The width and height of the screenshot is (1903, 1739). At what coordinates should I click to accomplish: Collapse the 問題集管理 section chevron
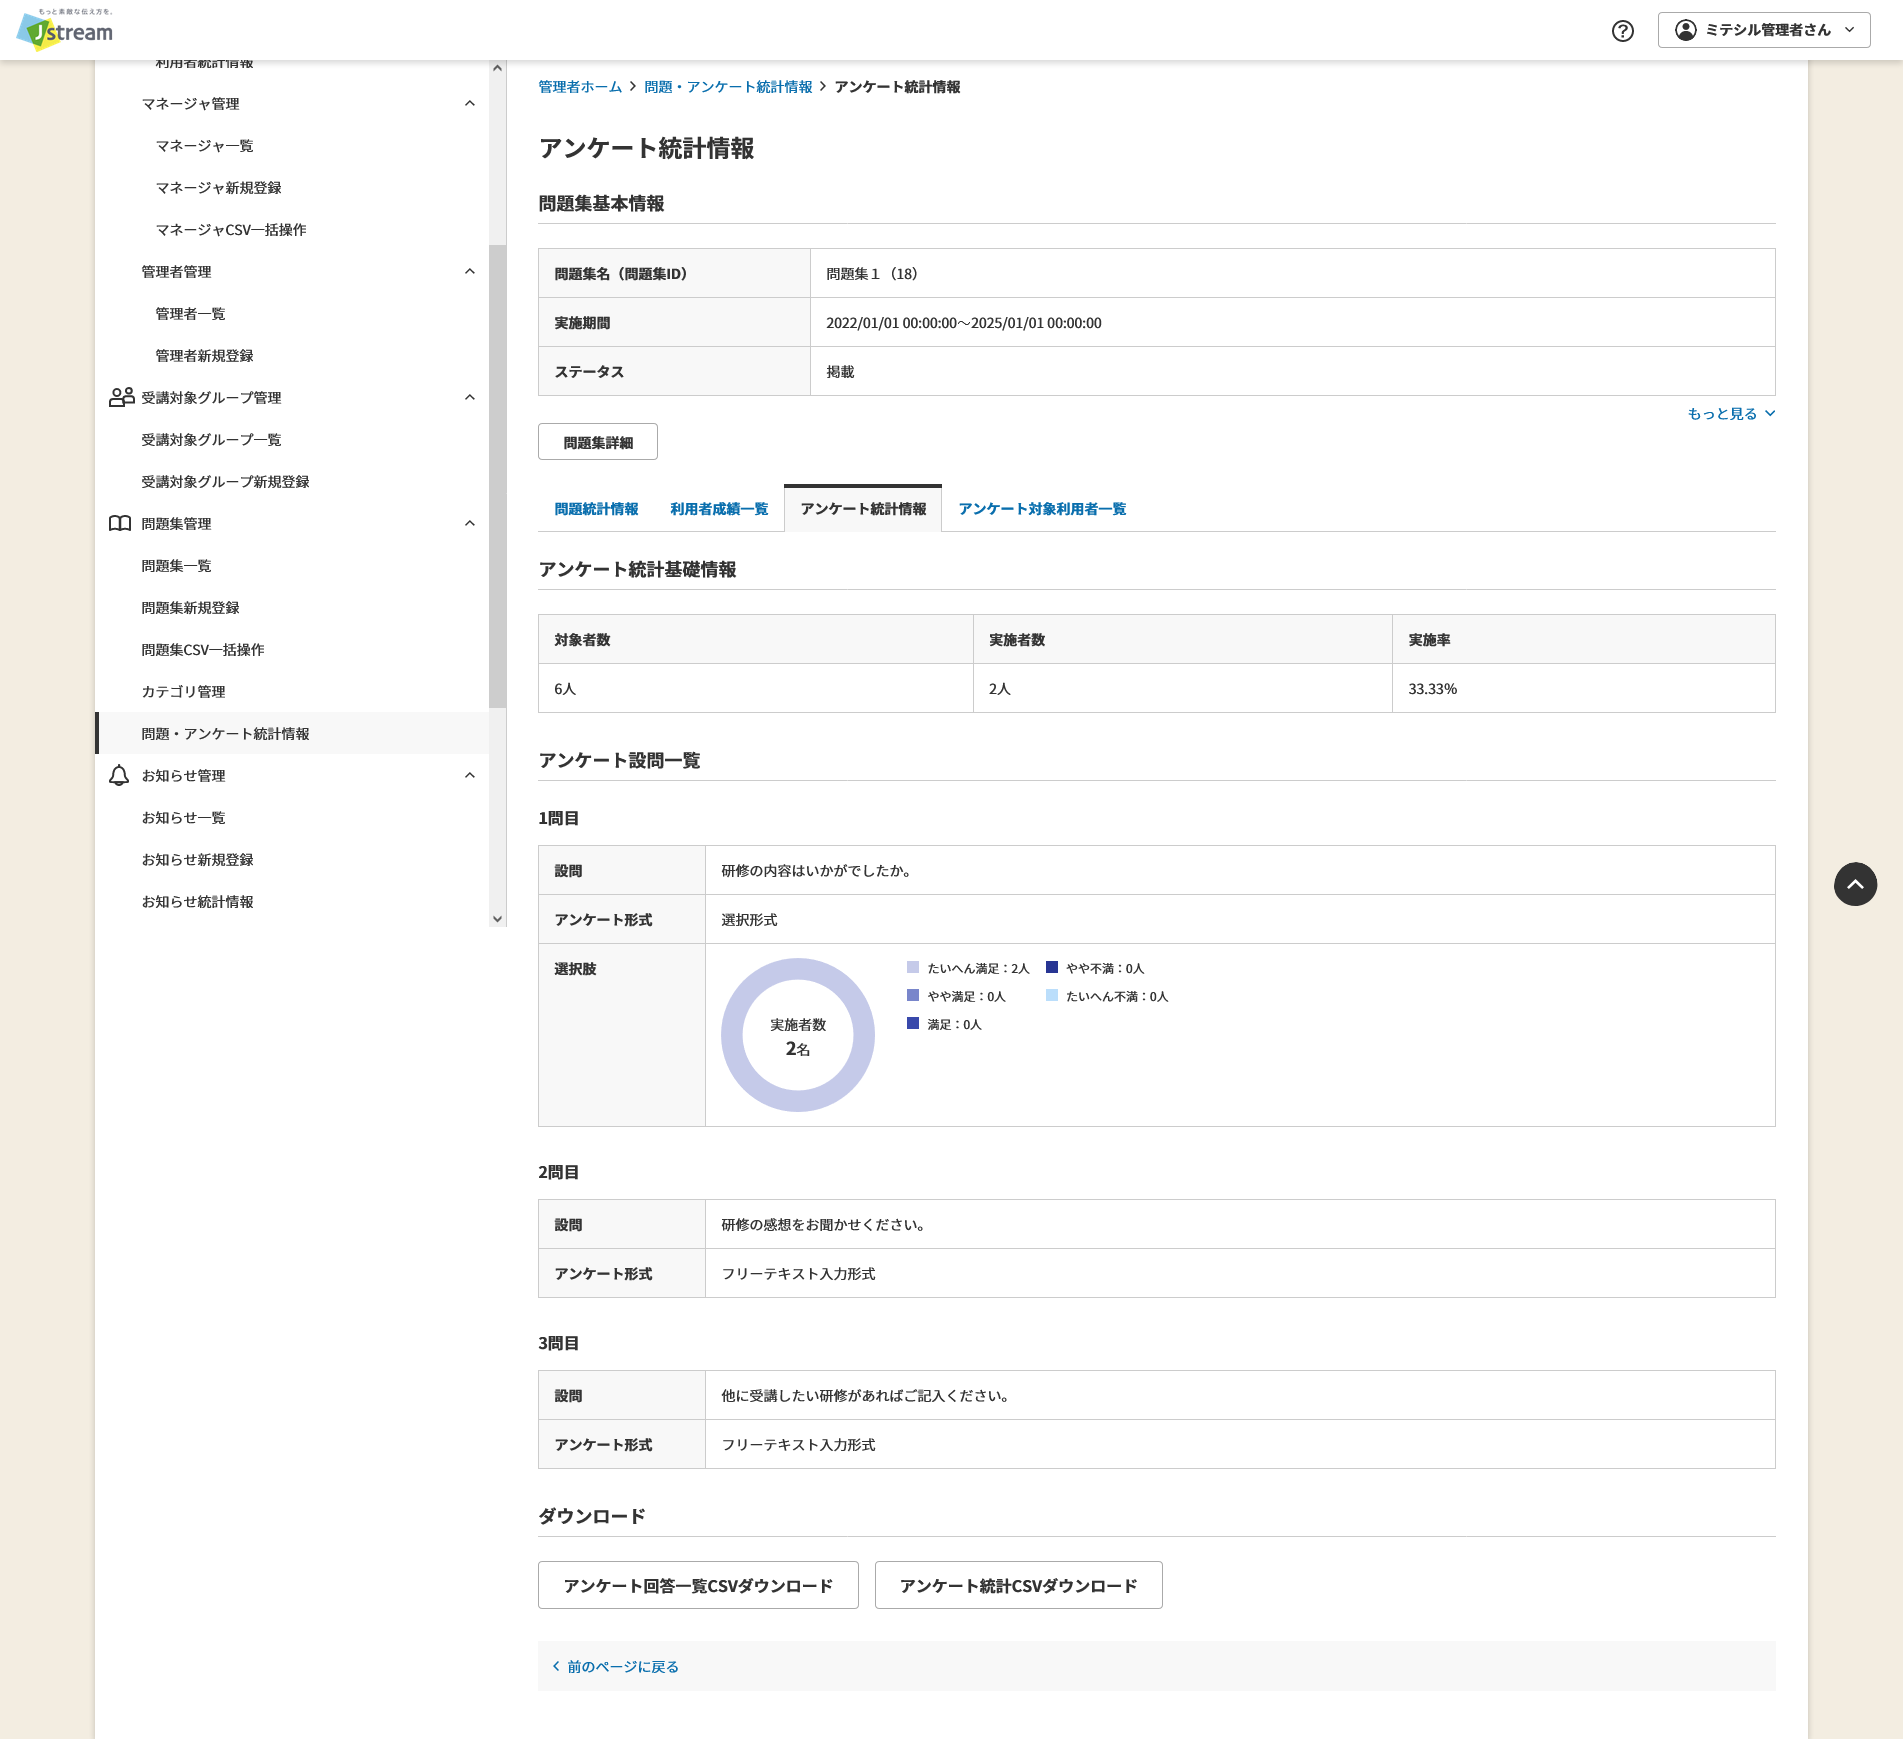(x=470, y=523)
